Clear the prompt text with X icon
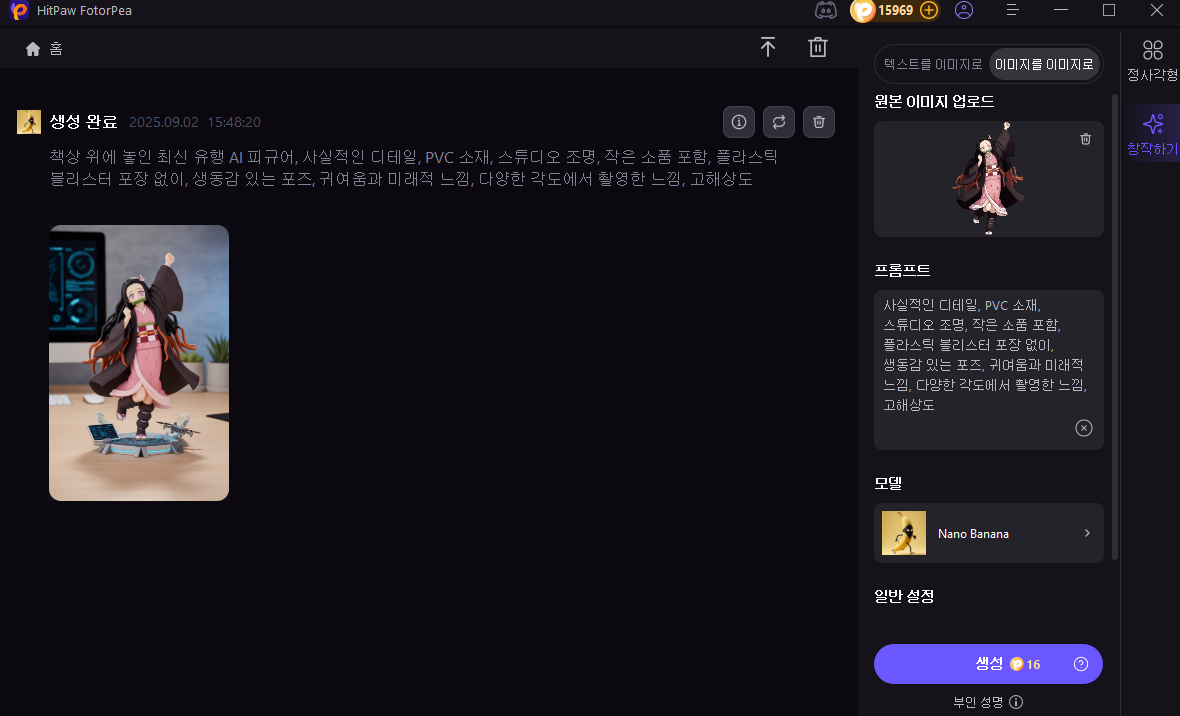The width and height of the screenshot is (1180, 716). [x=1084, y=428]
